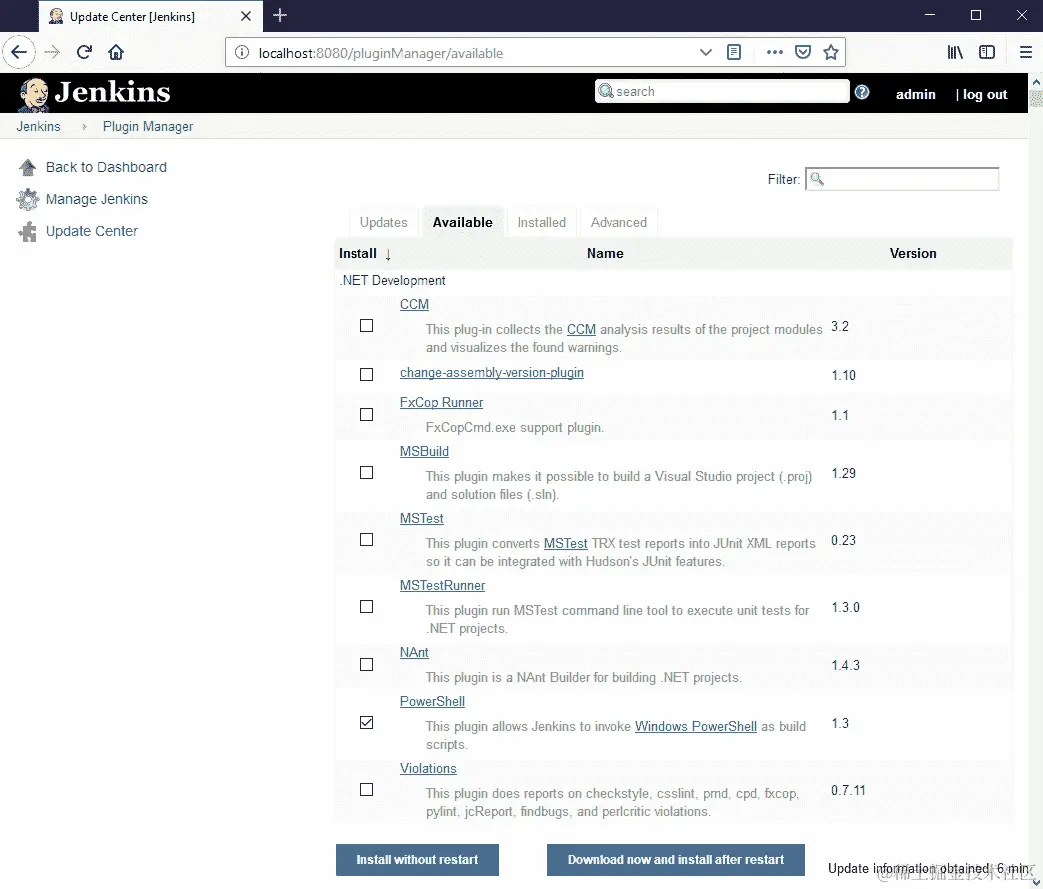Screen dimensions: 1043x889
Task: Open the admin user link
Action: (x=915, y=94)
